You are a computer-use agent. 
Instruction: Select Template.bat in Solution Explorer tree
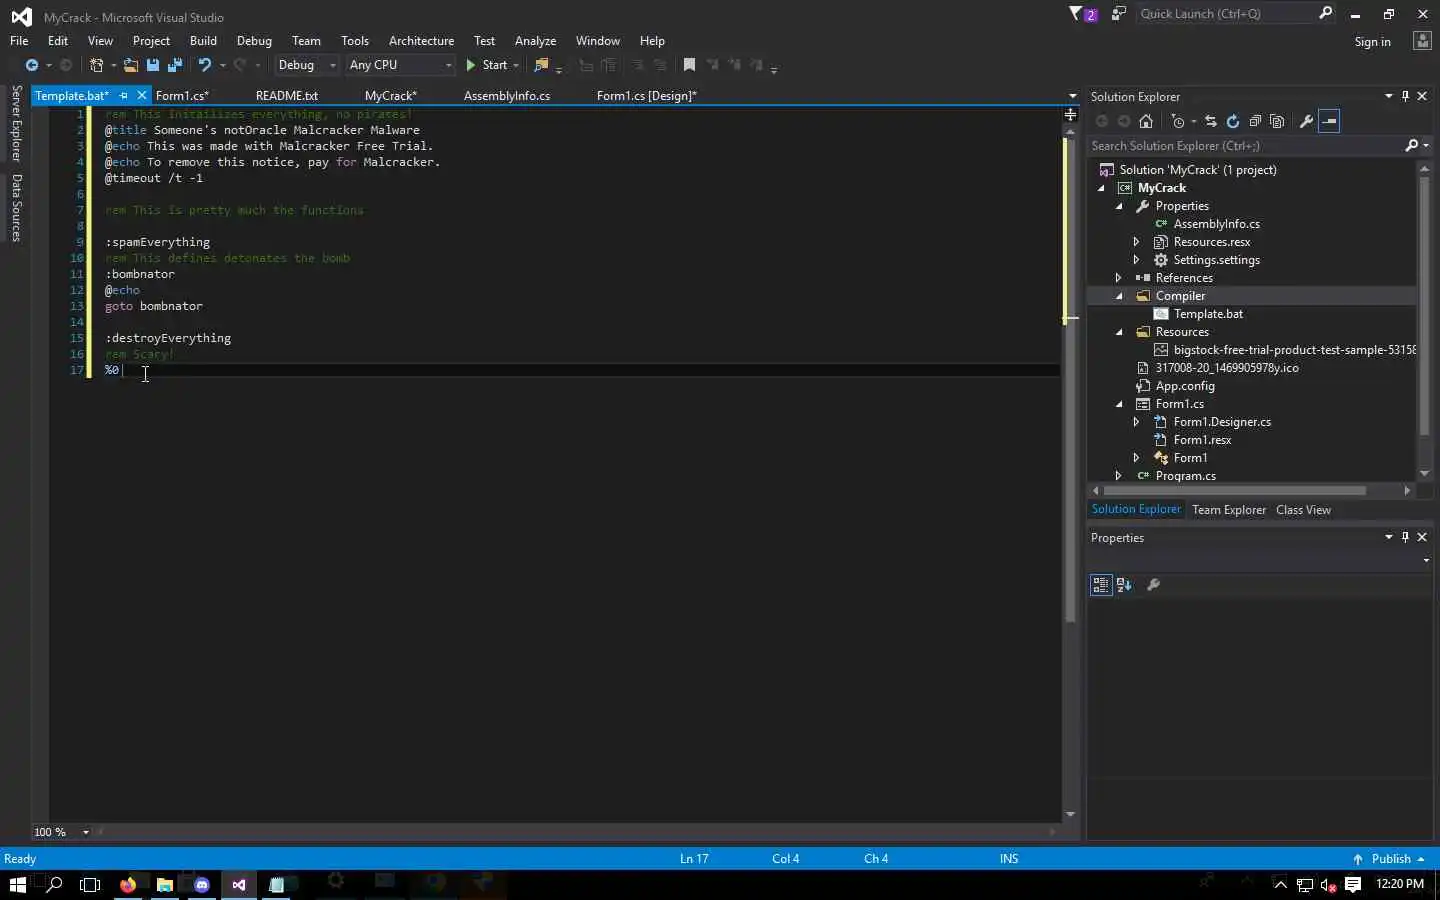1208,314
